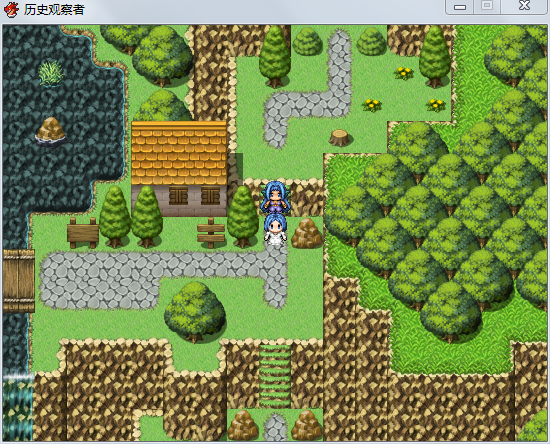Viewport: 550px width, 444px height.
Task: Maximize the 历史观察者 game window
Action: 487,6
